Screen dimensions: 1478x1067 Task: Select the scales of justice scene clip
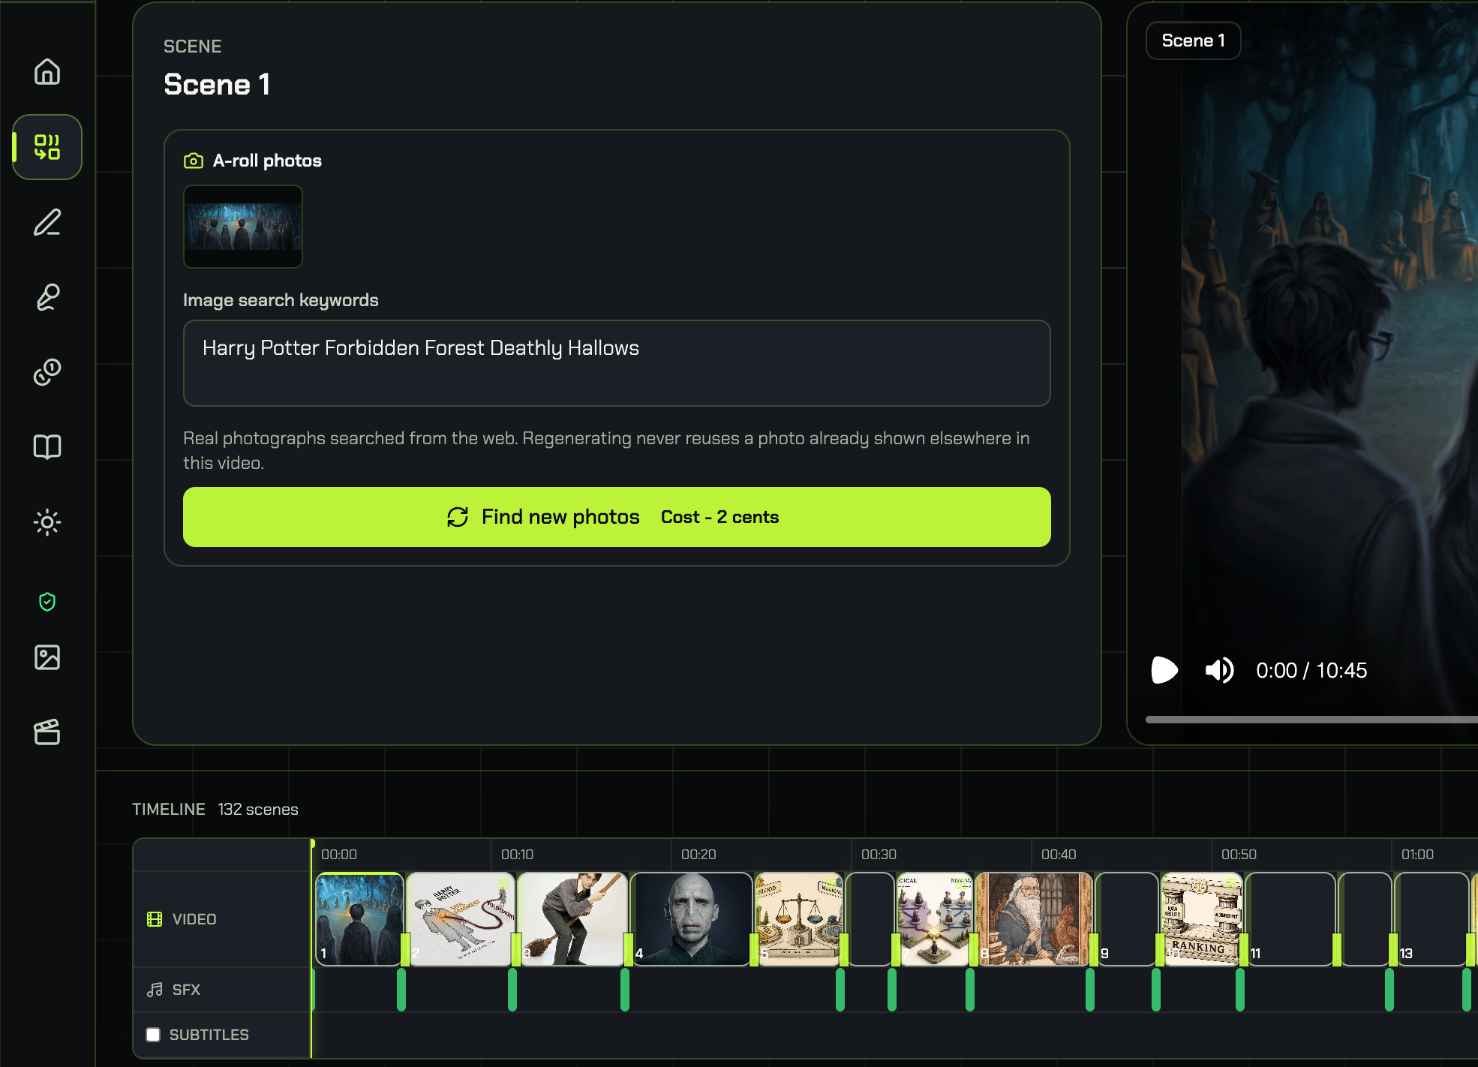(799, 919)
